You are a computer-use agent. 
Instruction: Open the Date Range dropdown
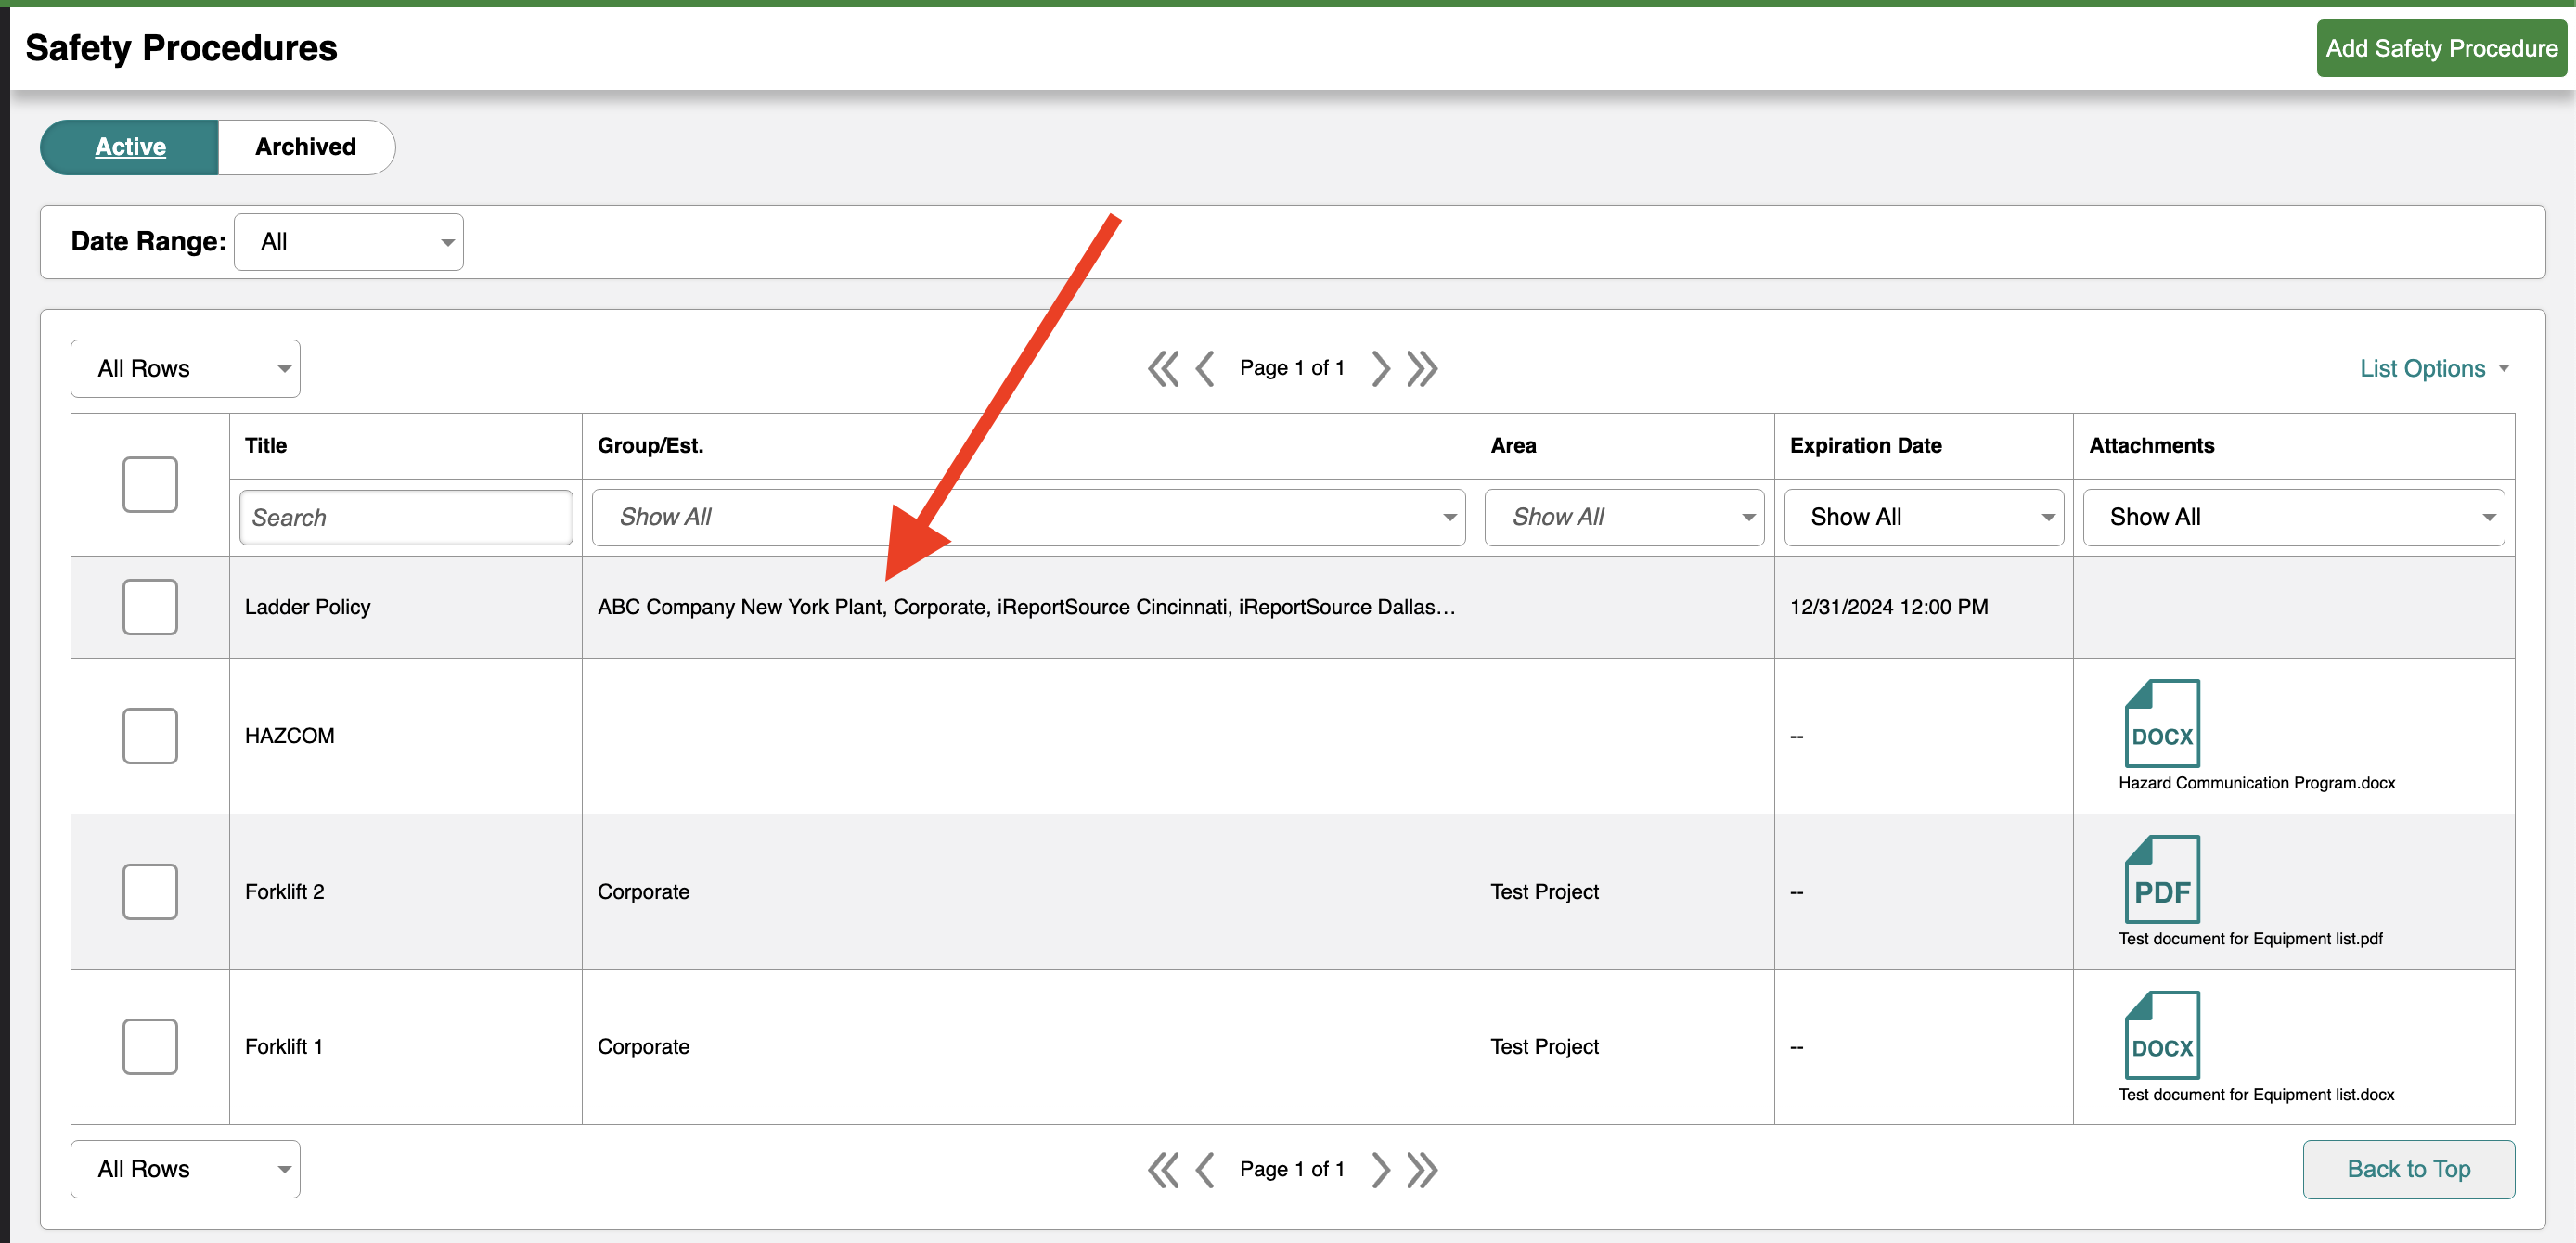coord(349,242)
